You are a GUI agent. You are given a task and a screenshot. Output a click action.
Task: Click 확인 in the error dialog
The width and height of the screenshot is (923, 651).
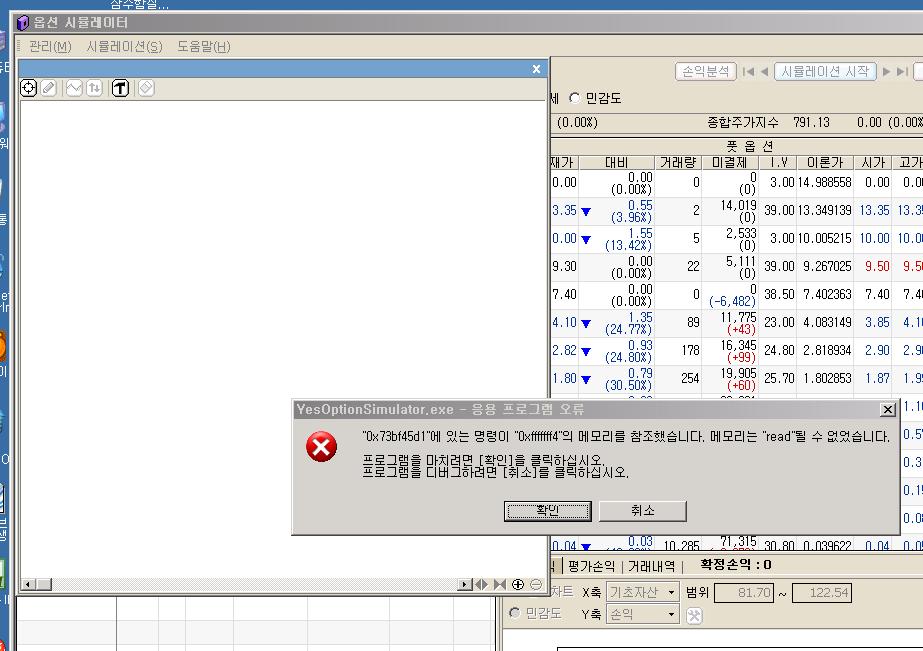(549, 510)
